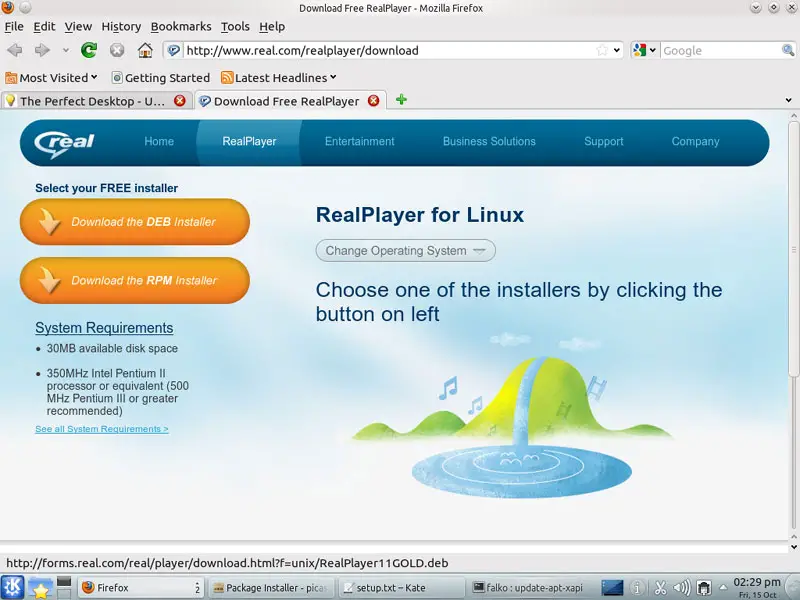This screenshot has width=800, height=600.
Task: Open the back/forward history dropdown arrow
Action: pos(66,50)
